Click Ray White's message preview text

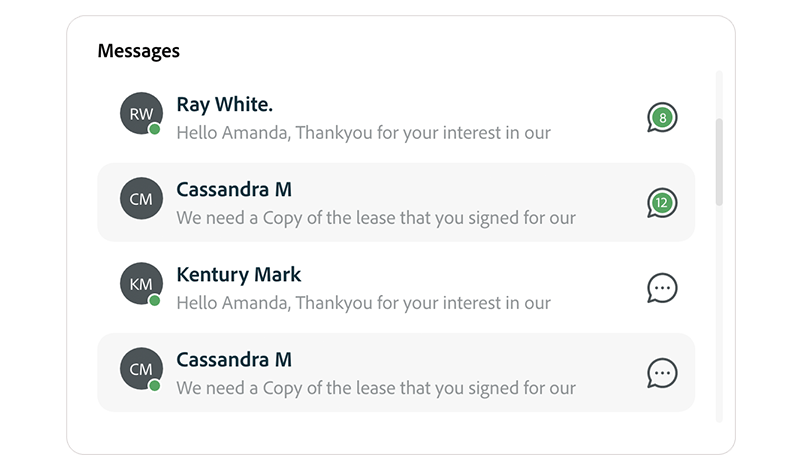click(x=363, y=132)
